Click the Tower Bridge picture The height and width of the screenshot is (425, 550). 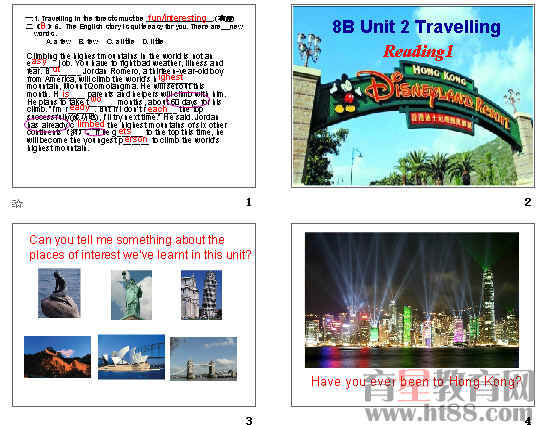coord(203,359)
